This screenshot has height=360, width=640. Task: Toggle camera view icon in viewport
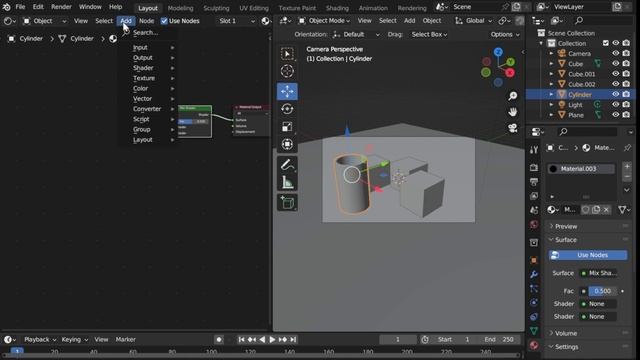513,128
